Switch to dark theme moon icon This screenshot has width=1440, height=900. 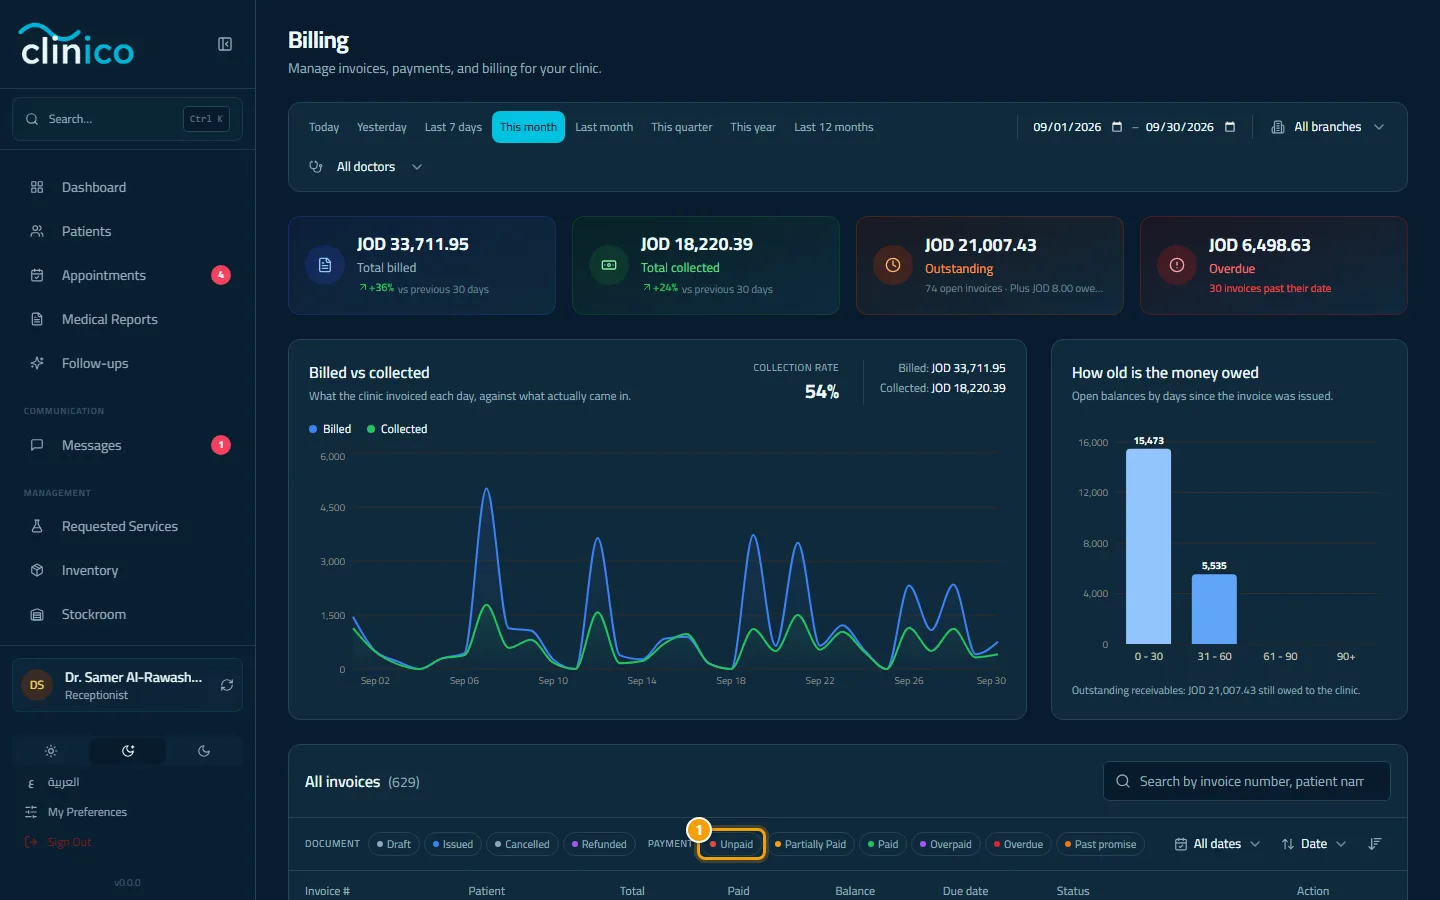coord(204,751)
